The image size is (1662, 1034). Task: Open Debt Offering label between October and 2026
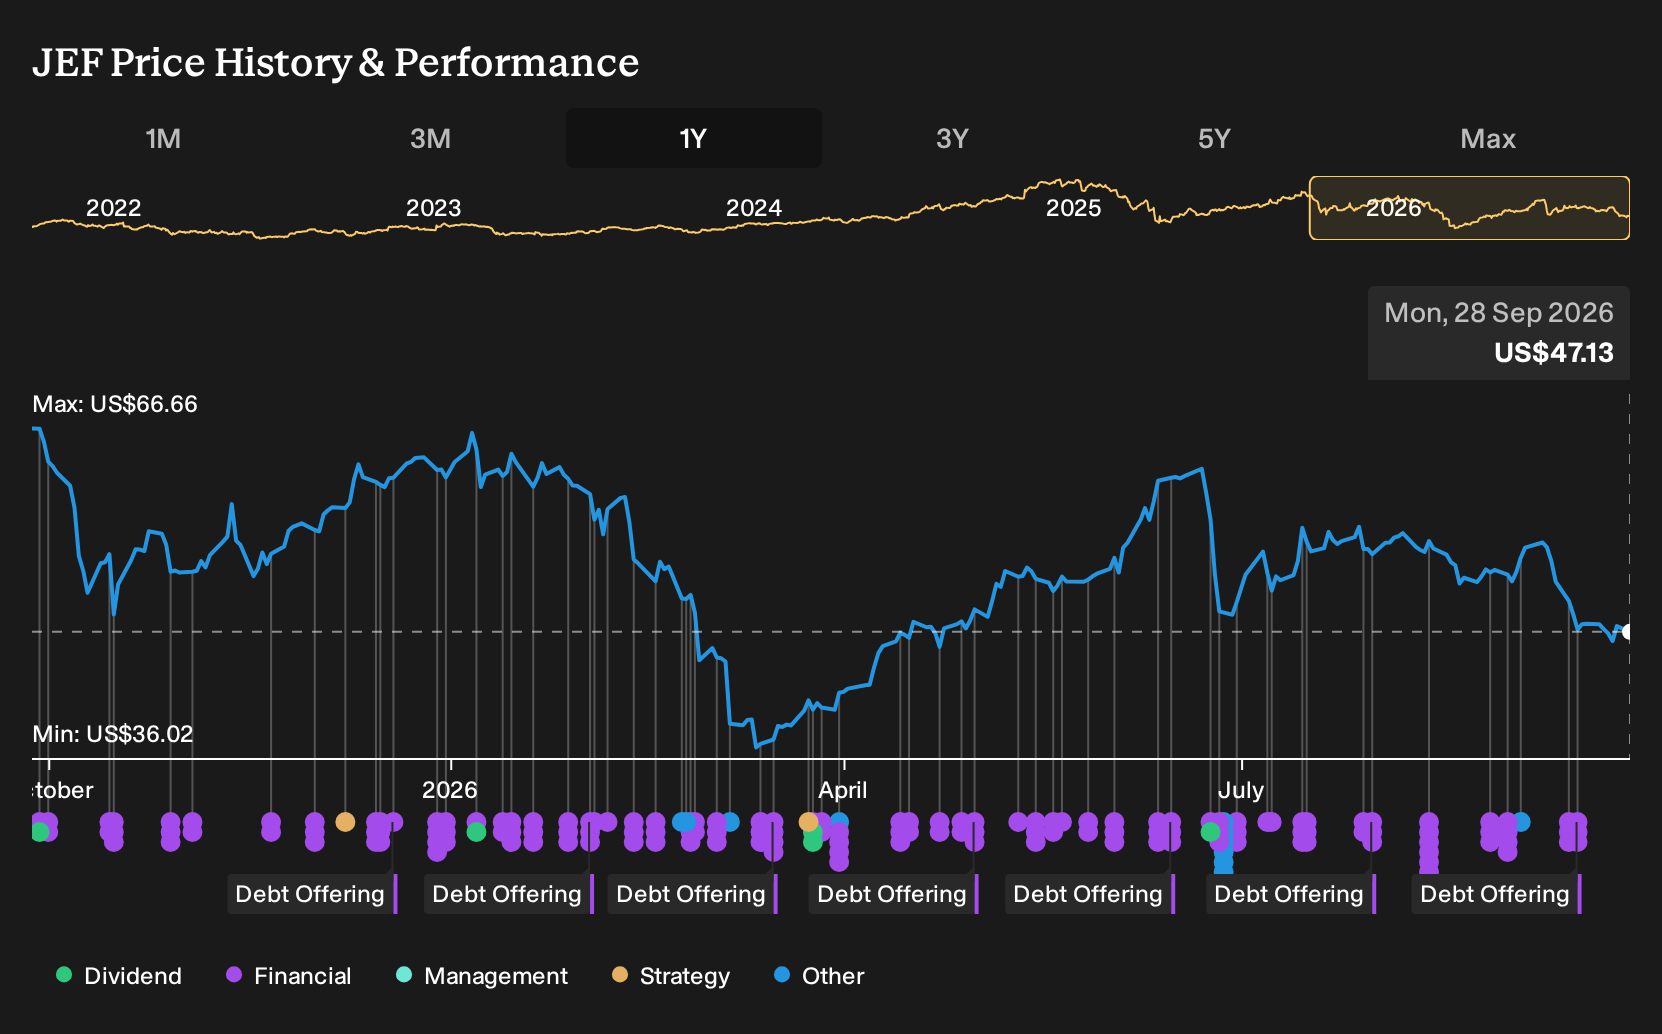tap(312, 894)
